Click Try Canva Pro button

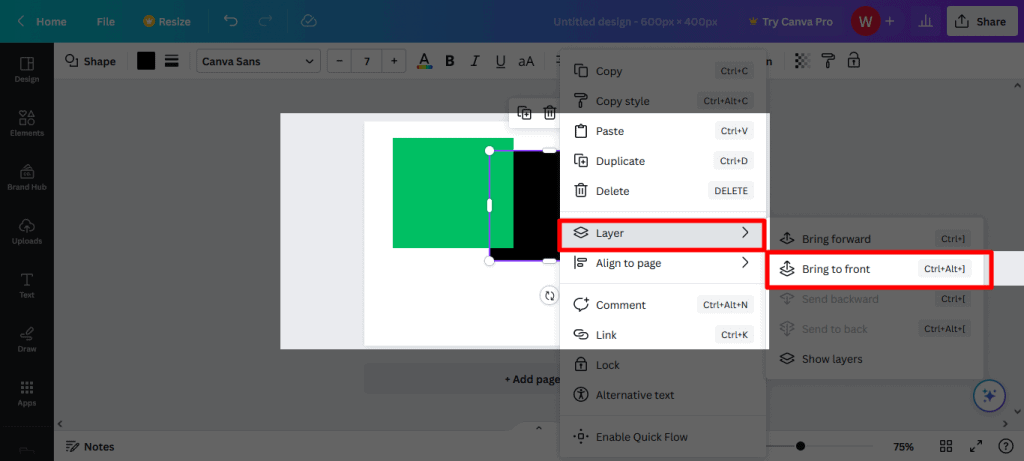793,21
